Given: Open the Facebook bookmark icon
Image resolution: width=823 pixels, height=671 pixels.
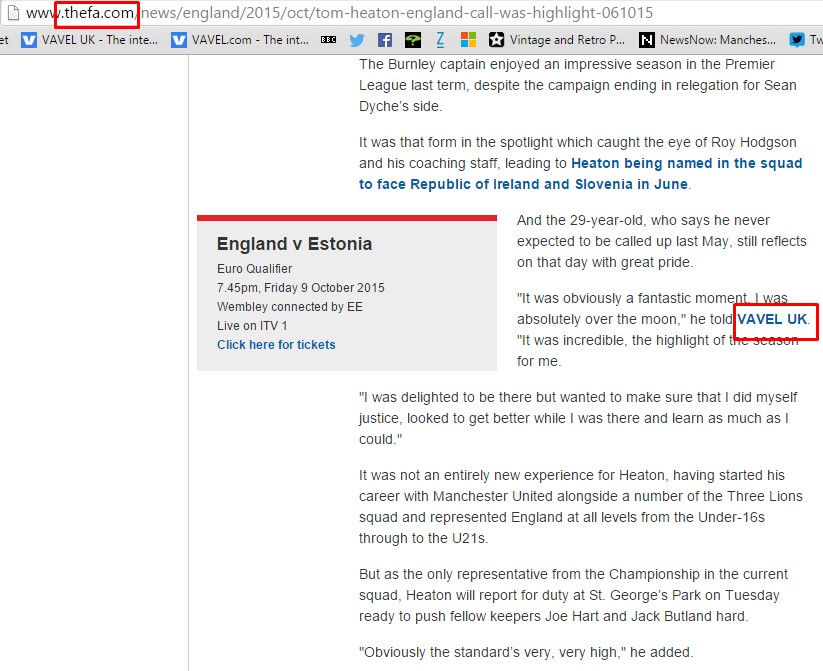Looking at the screenshot, I should [x=385, y=40].
